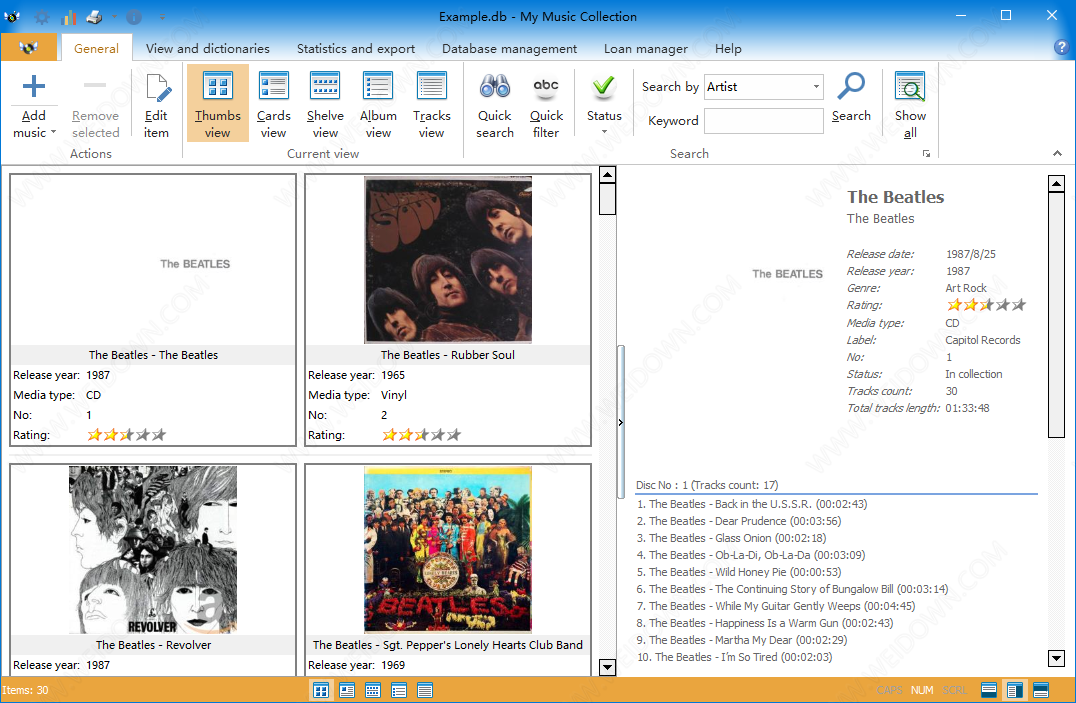Screen dimensions: 1076x703
Task: Customize quick access toolbar arrow
Action: (162, 16)
